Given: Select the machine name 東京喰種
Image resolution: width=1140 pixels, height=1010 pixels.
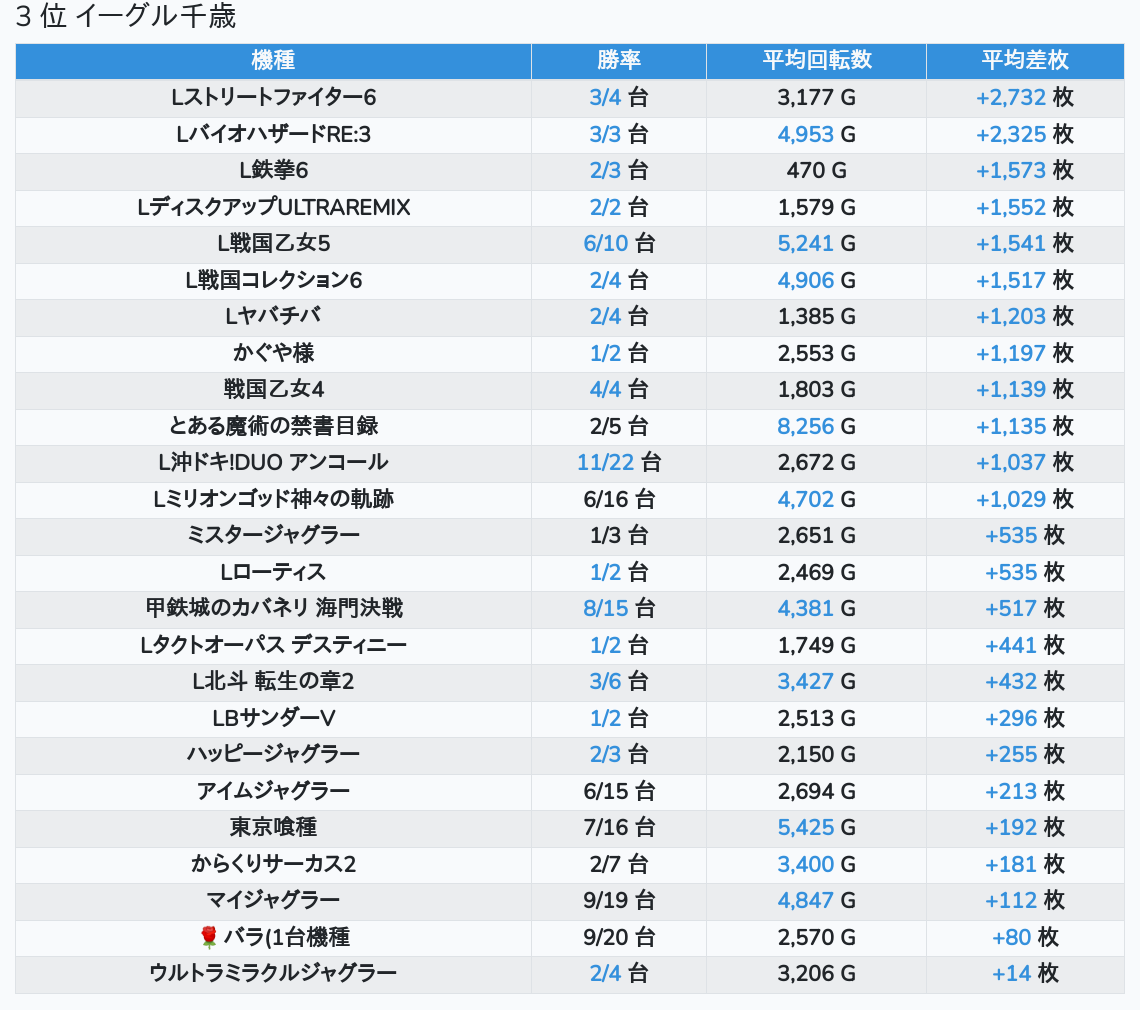Looking at the screenshot, I should [273, 828].
